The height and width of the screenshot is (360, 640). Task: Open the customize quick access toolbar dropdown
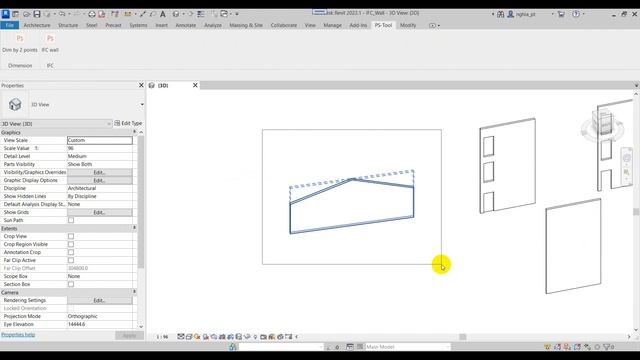point(237,14)
